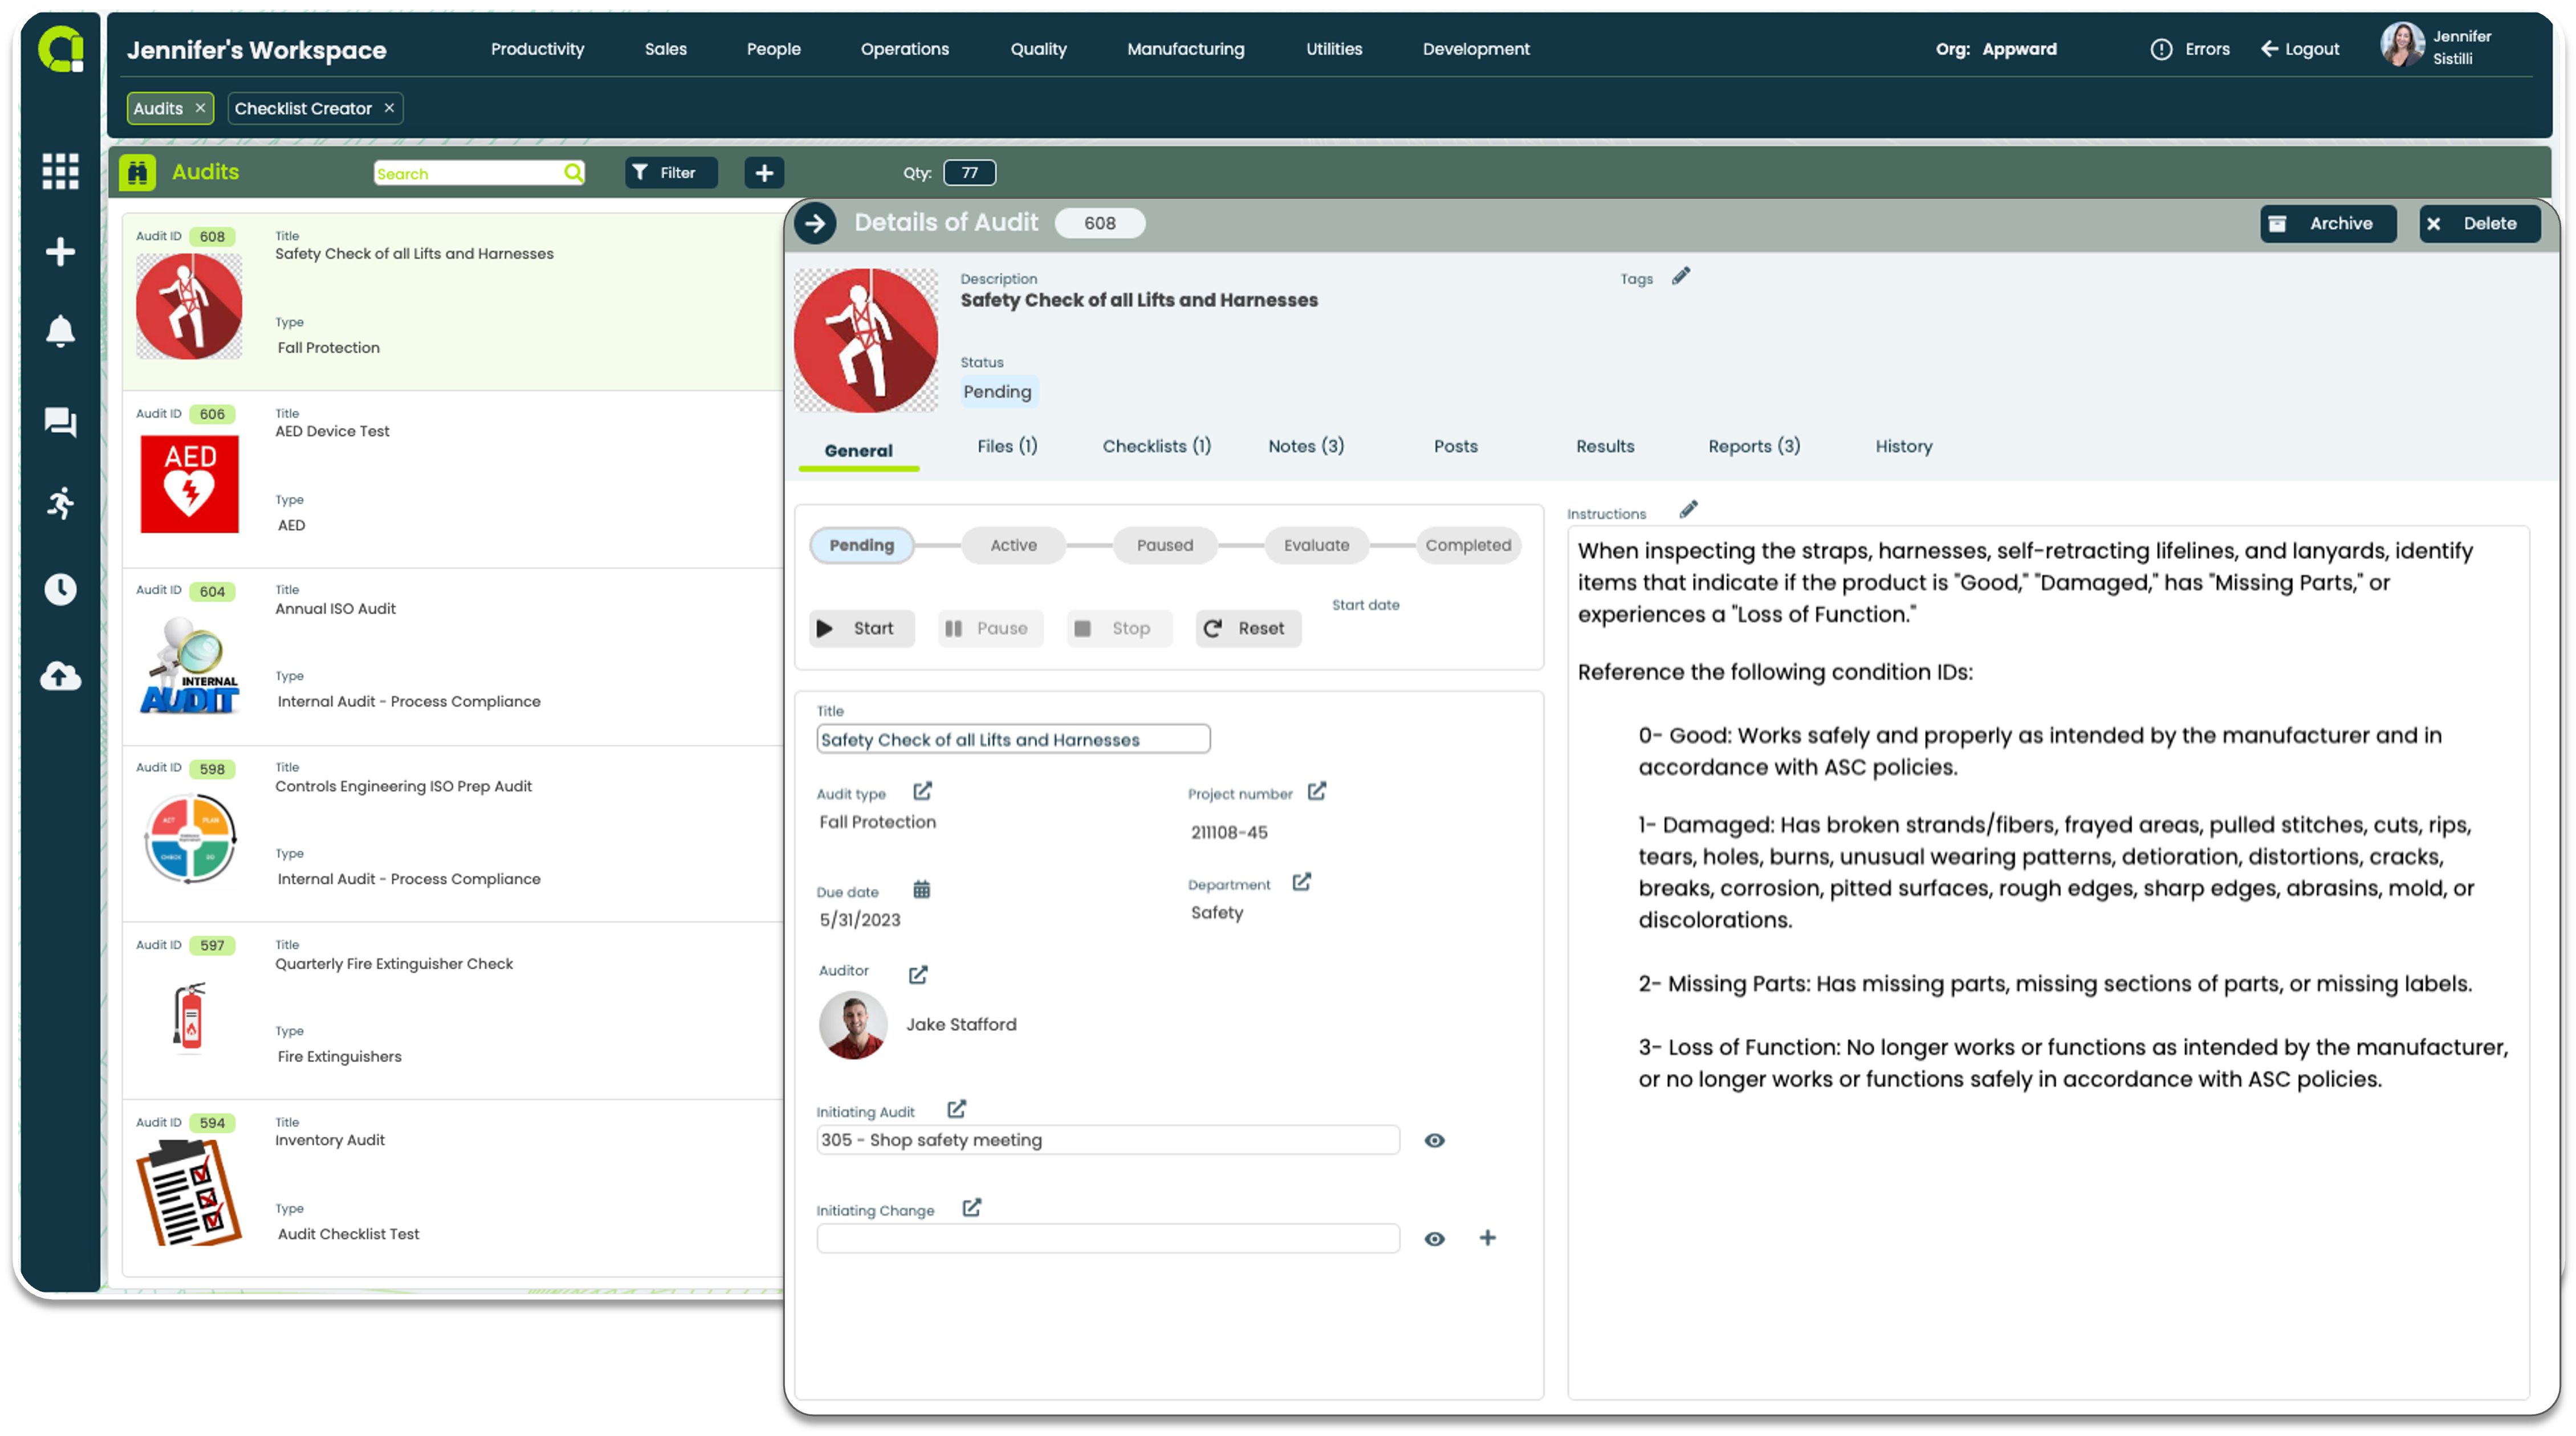2576x1436 pixels.
Task: Click the Logout link
Action: click(x=2299, y=49)
